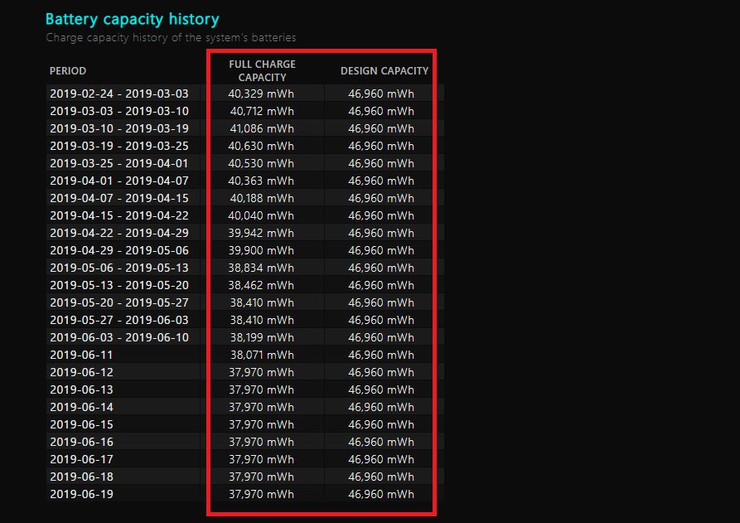Click period 2019-02-24 - 2019-03-03
Image resolution: width=740 pixels, height=523 pixels.
click(118, 94)
